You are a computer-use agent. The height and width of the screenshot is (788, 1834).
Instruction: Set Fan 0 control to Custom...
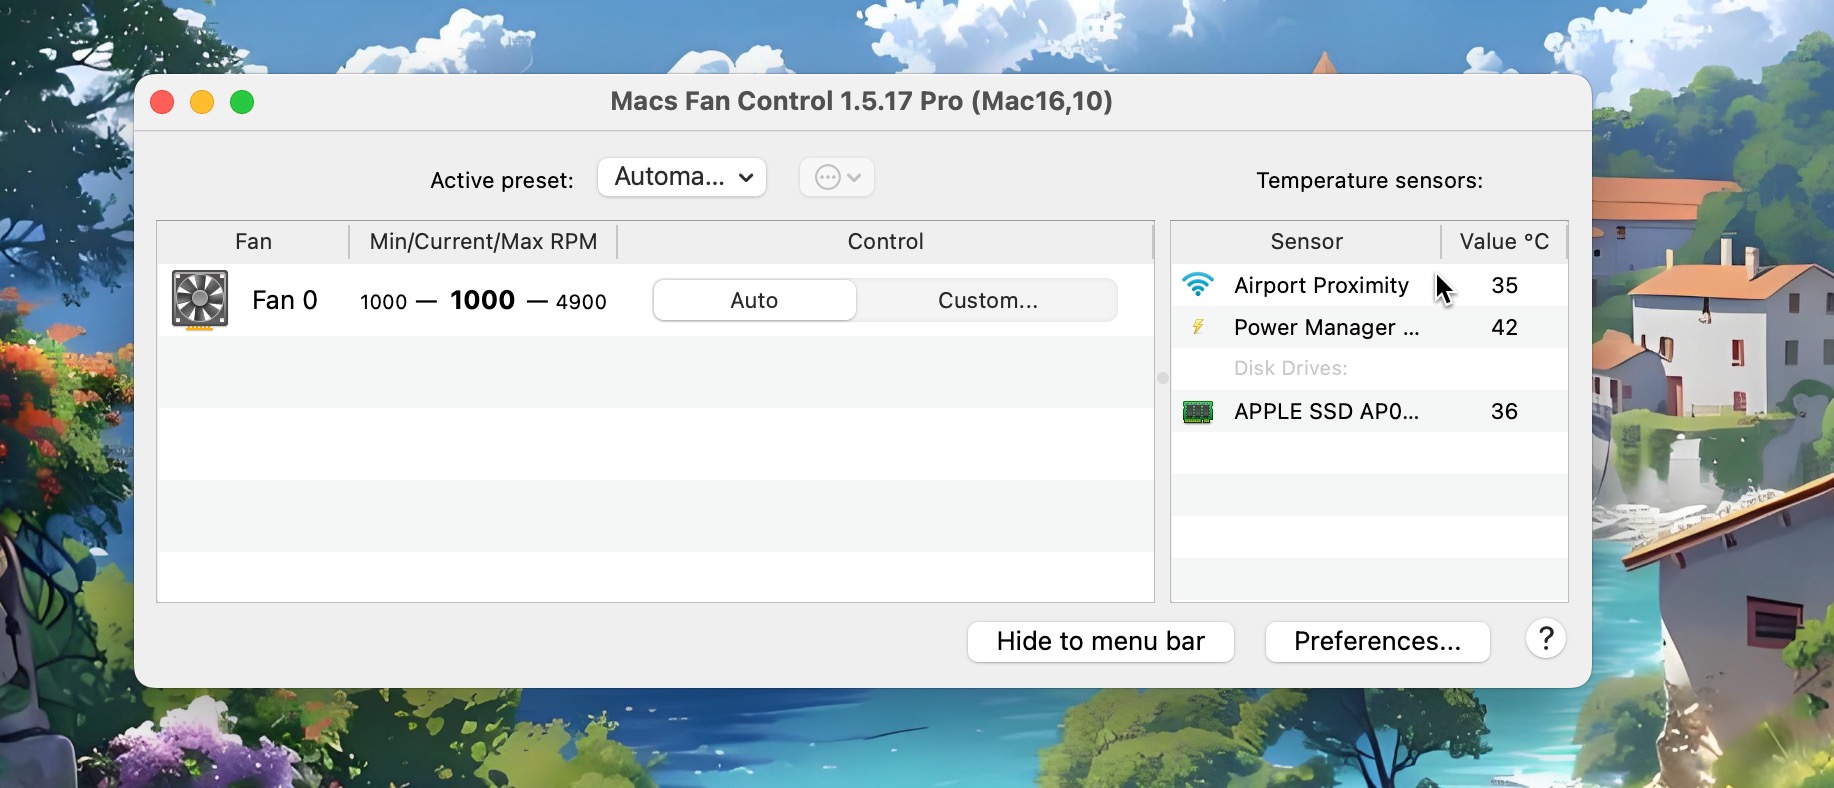click(987, 300)
